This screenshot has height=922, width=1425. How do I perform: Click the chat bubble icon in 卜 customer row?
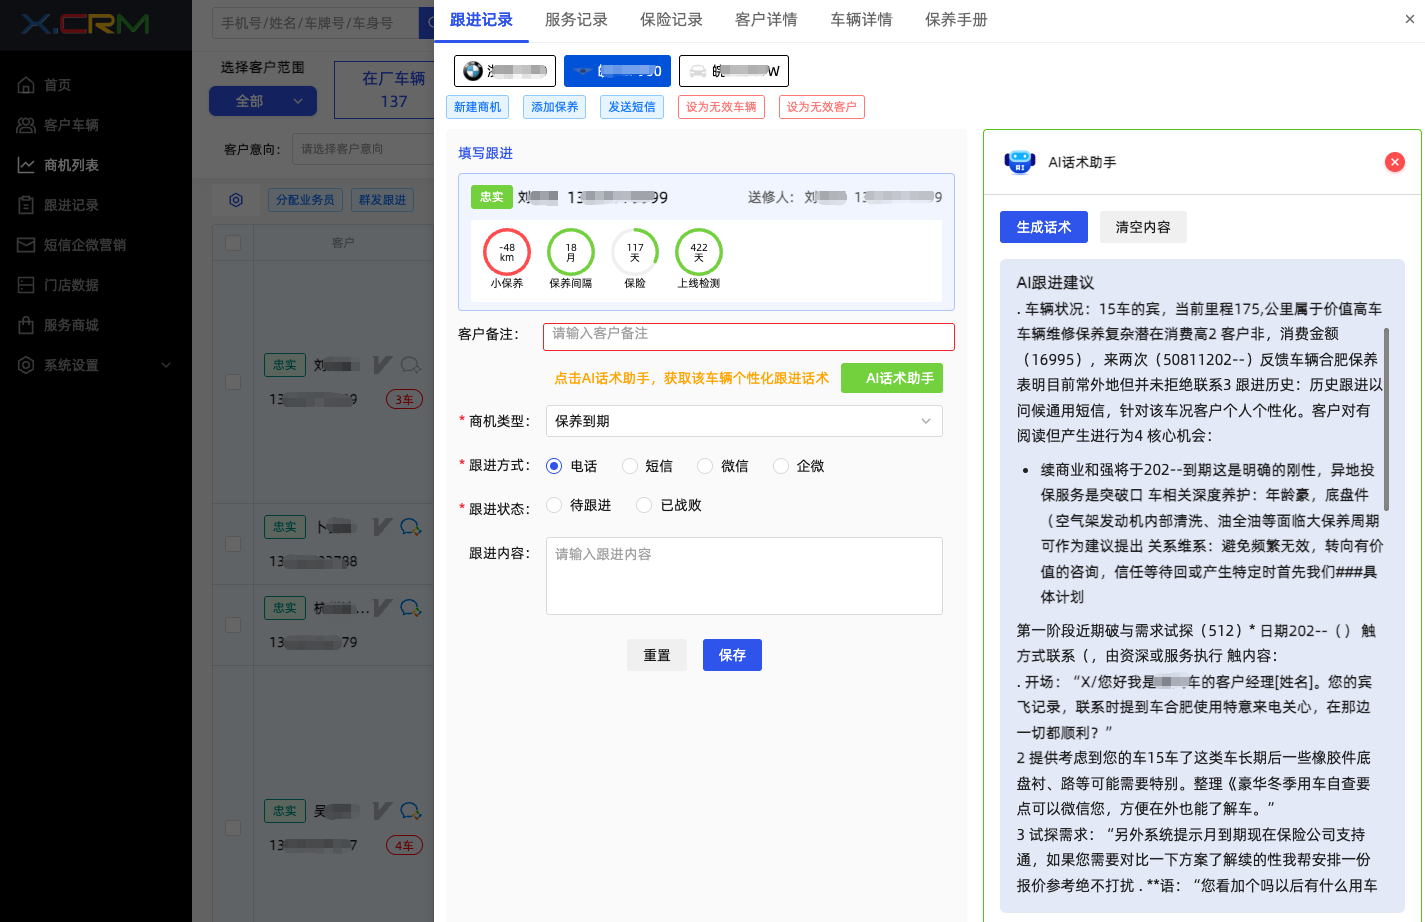click(411, 526)
